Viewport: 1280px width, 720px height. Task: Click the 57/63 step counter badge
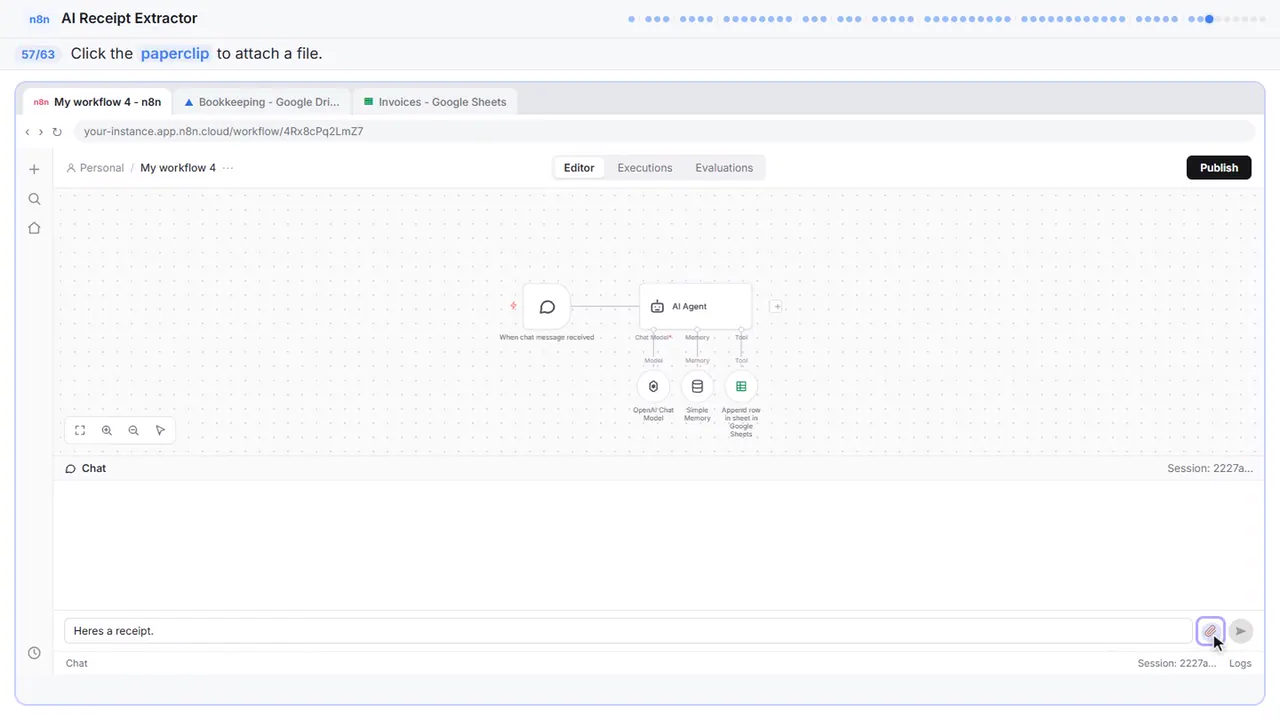pyautogui.click(x=38, y=54)
